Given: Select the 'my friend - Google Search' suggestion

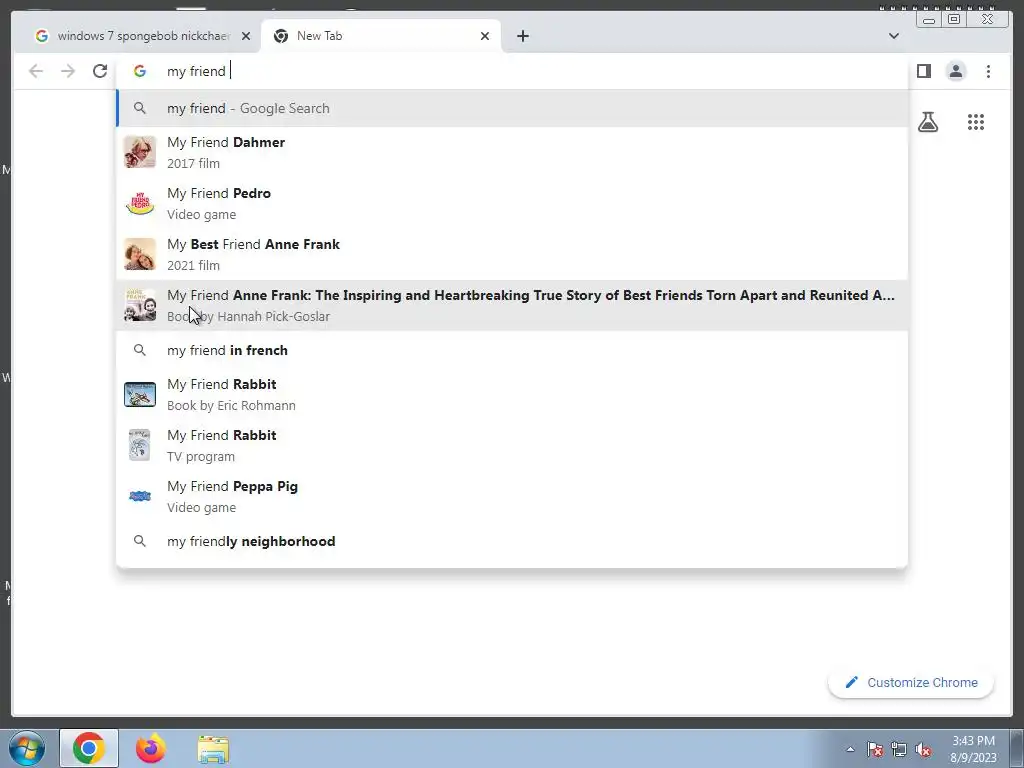Looking at the screenshot, I should 512,108.
